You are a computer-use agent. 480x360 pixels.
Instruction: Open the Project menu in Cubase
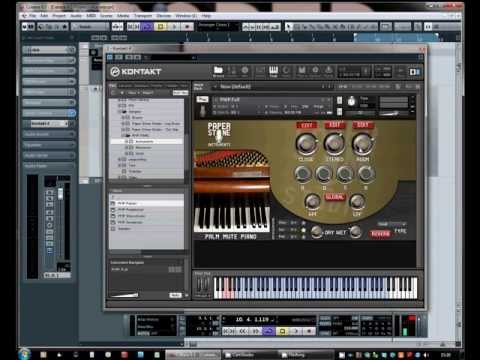(59, 16)
